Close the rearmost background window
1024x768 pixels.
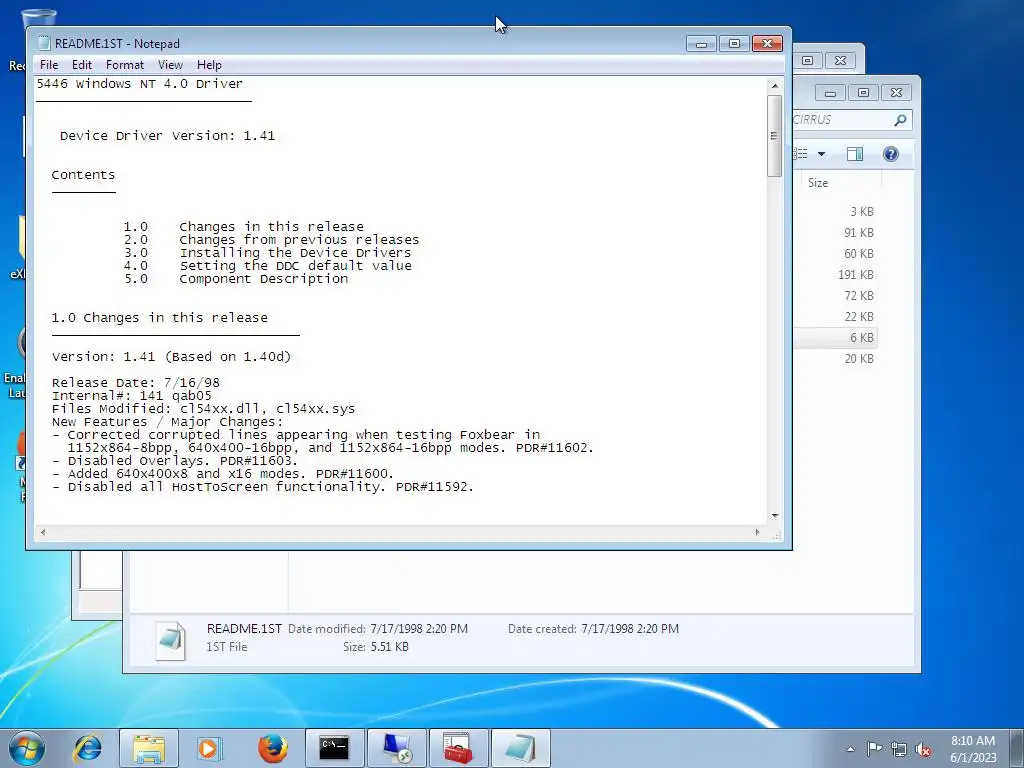pyautogui.click(x=840, y=60)
